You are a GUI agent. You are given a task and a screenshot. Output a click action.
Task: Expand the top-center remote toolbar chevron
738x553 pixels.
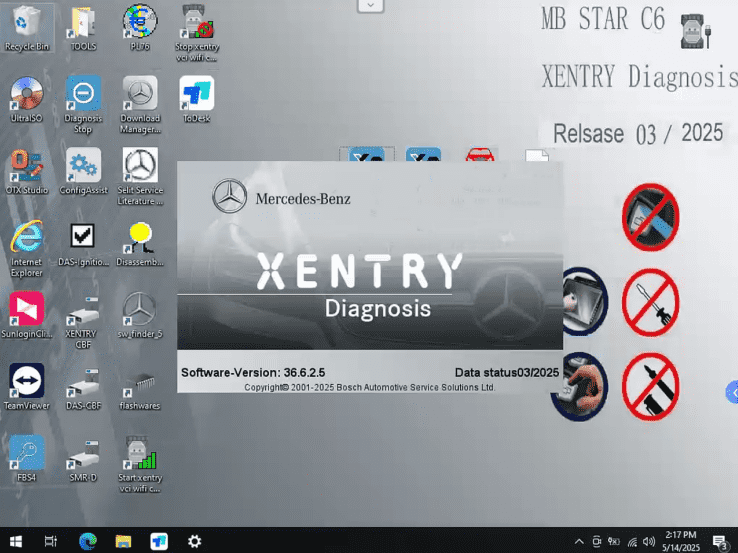point(370,6)
